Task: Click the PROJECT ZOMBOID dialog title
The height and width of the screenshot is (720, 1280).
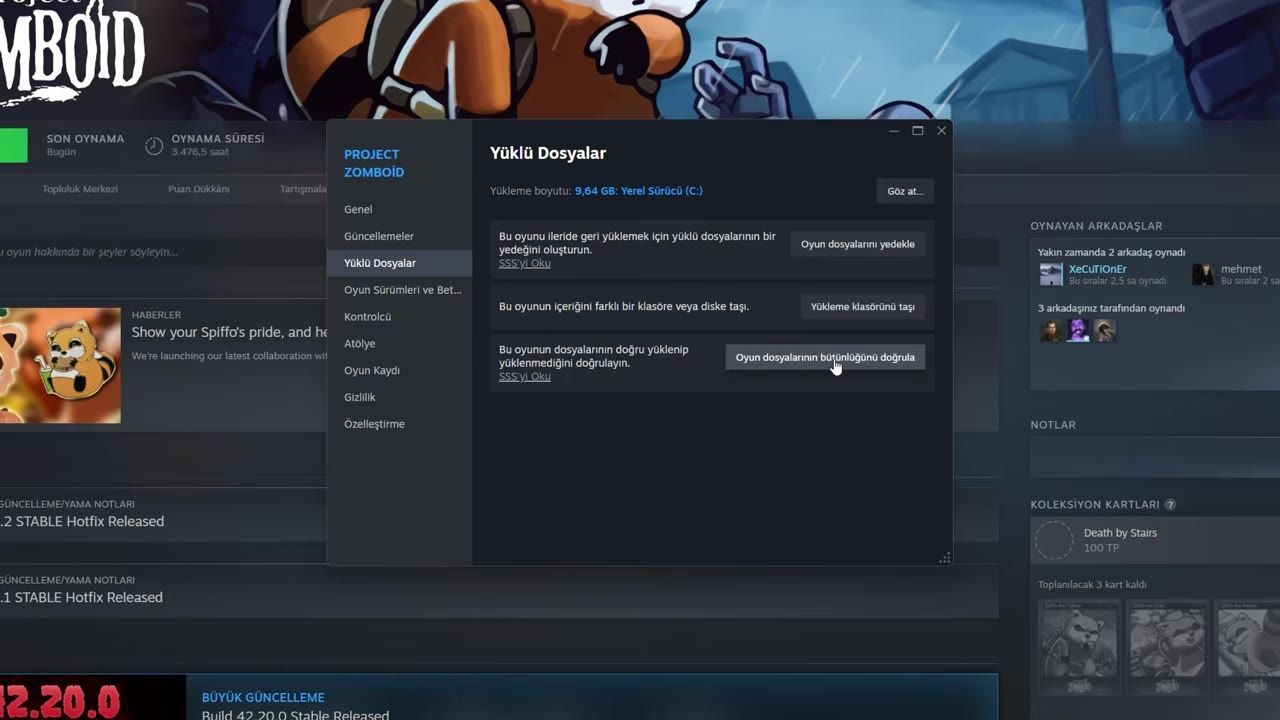Action: pyautogui.click(x=374, y=163)
